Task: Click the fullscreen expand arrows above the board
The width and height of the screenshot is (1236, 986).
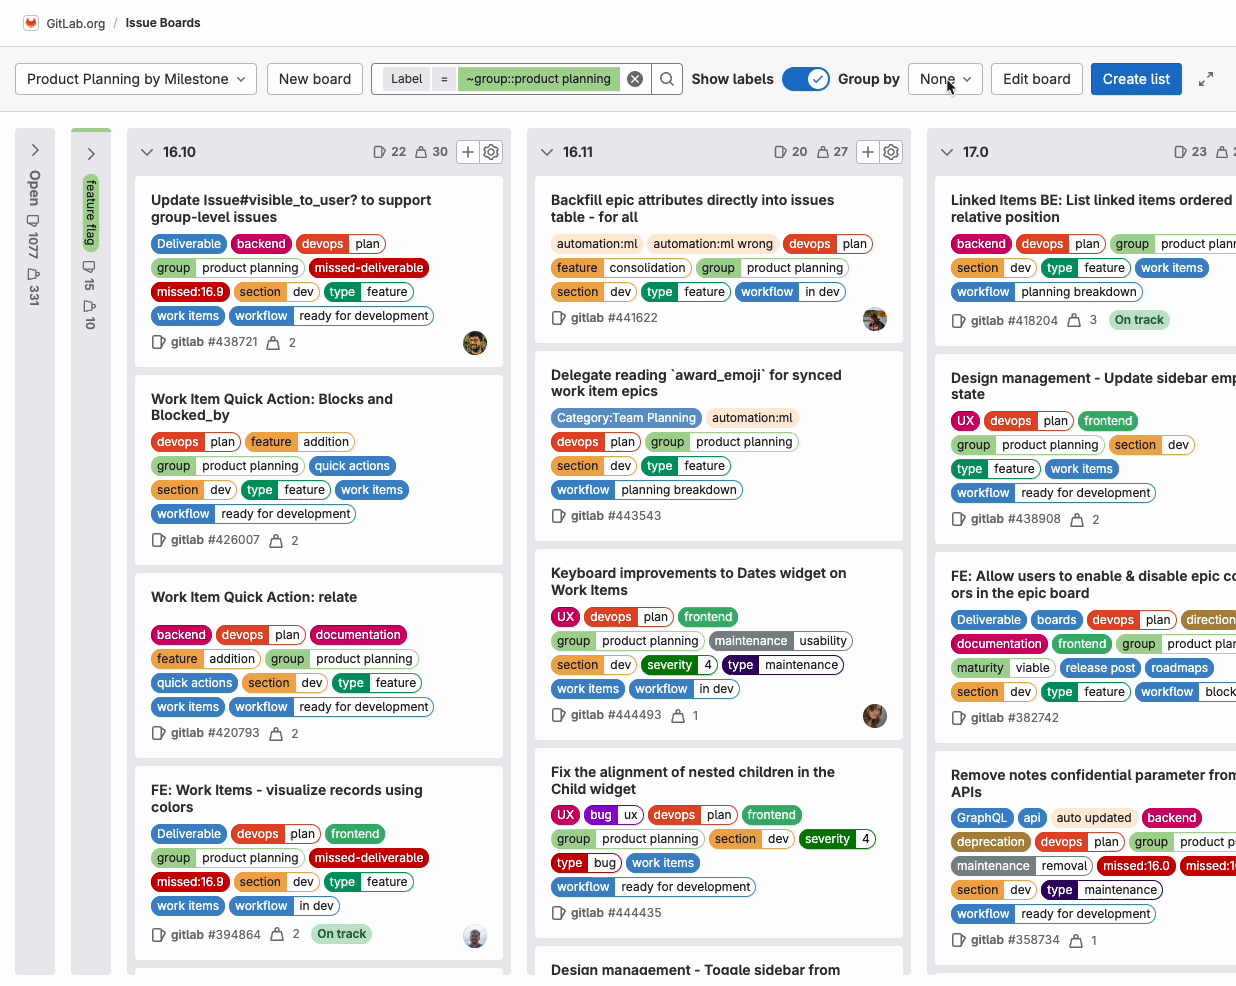Action: (x=1206, y=78)
